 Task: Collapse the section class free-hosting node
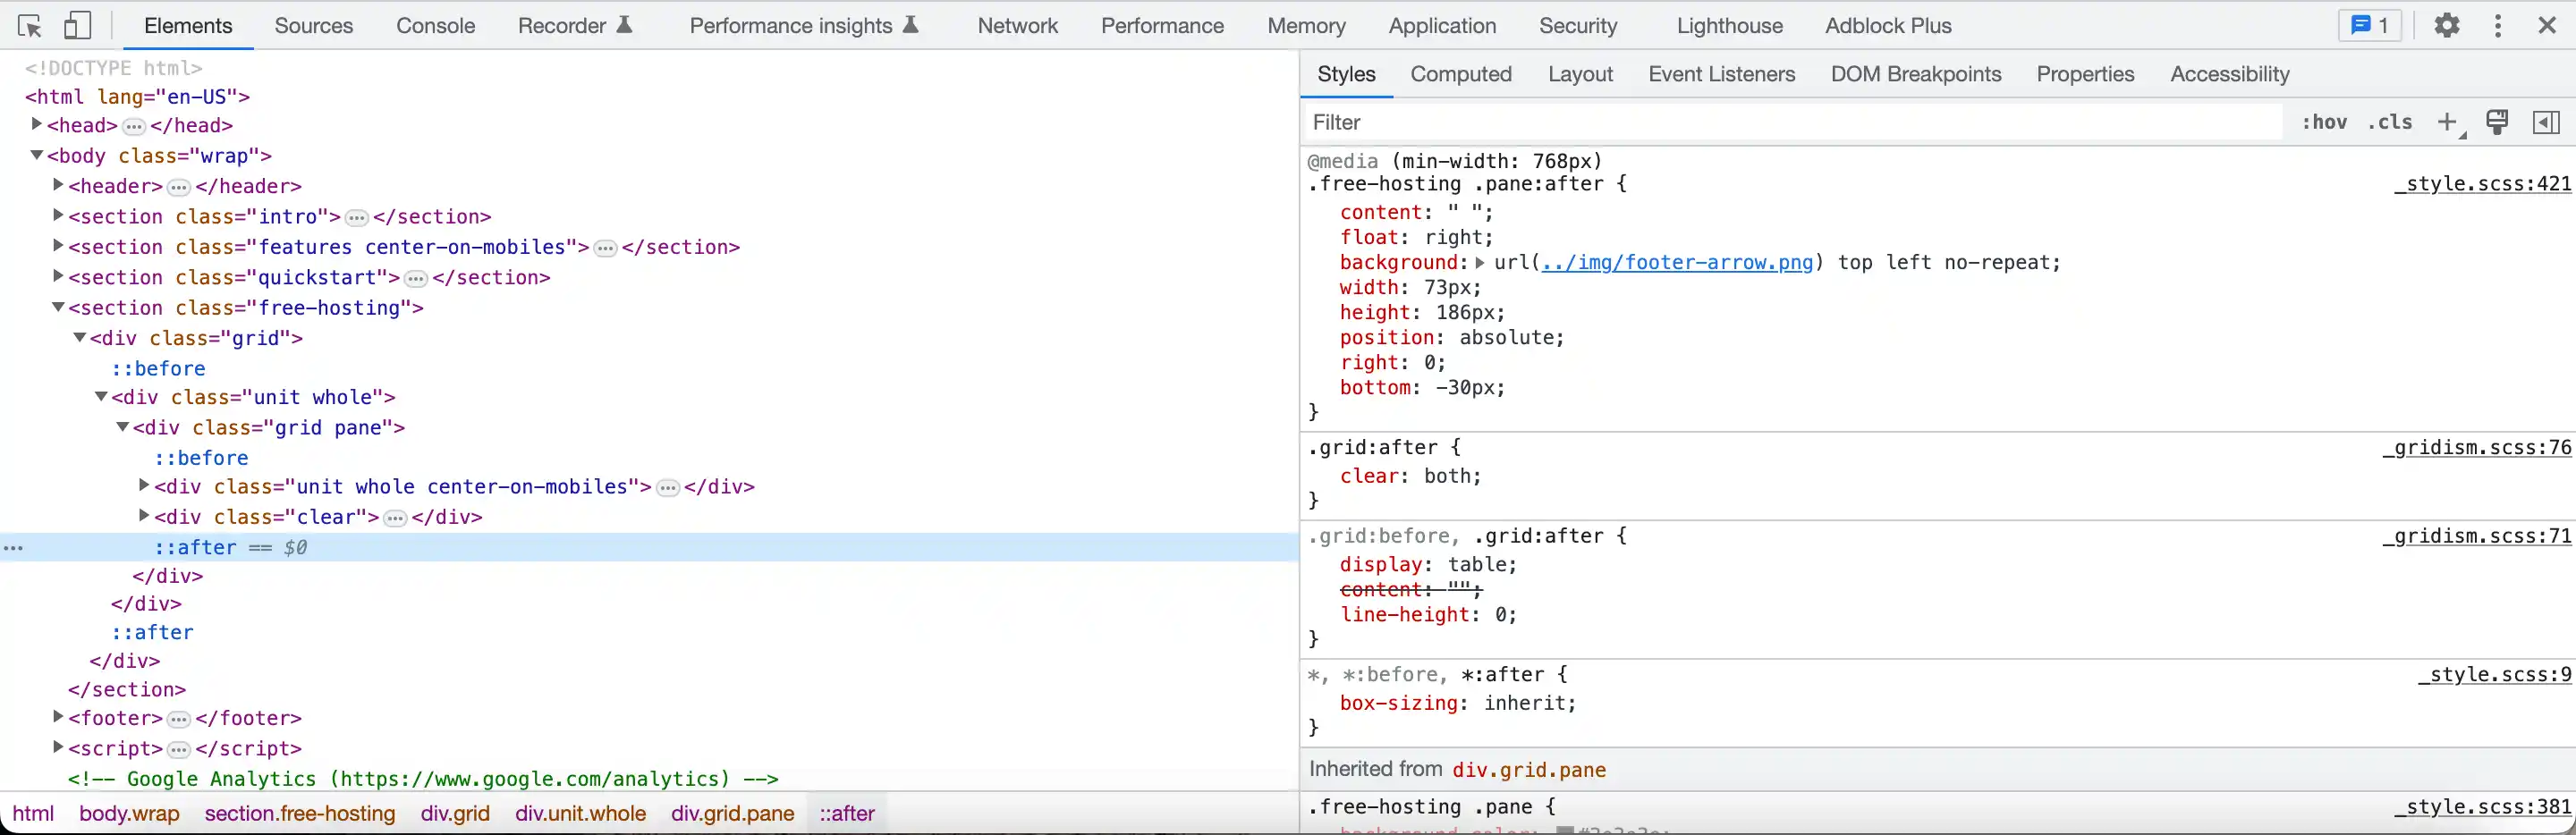coord(58,307)
